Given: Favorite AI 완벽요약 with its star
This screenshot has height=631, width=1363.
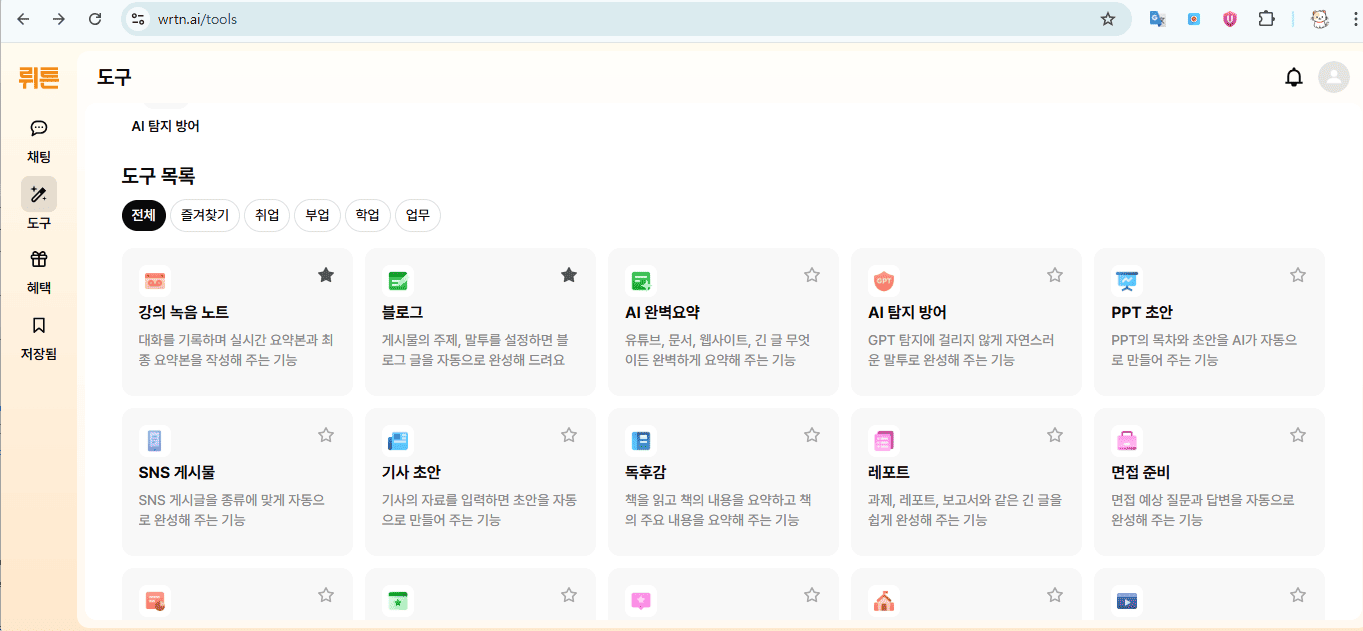Looking at the screenshot, I should click(812, 275).
